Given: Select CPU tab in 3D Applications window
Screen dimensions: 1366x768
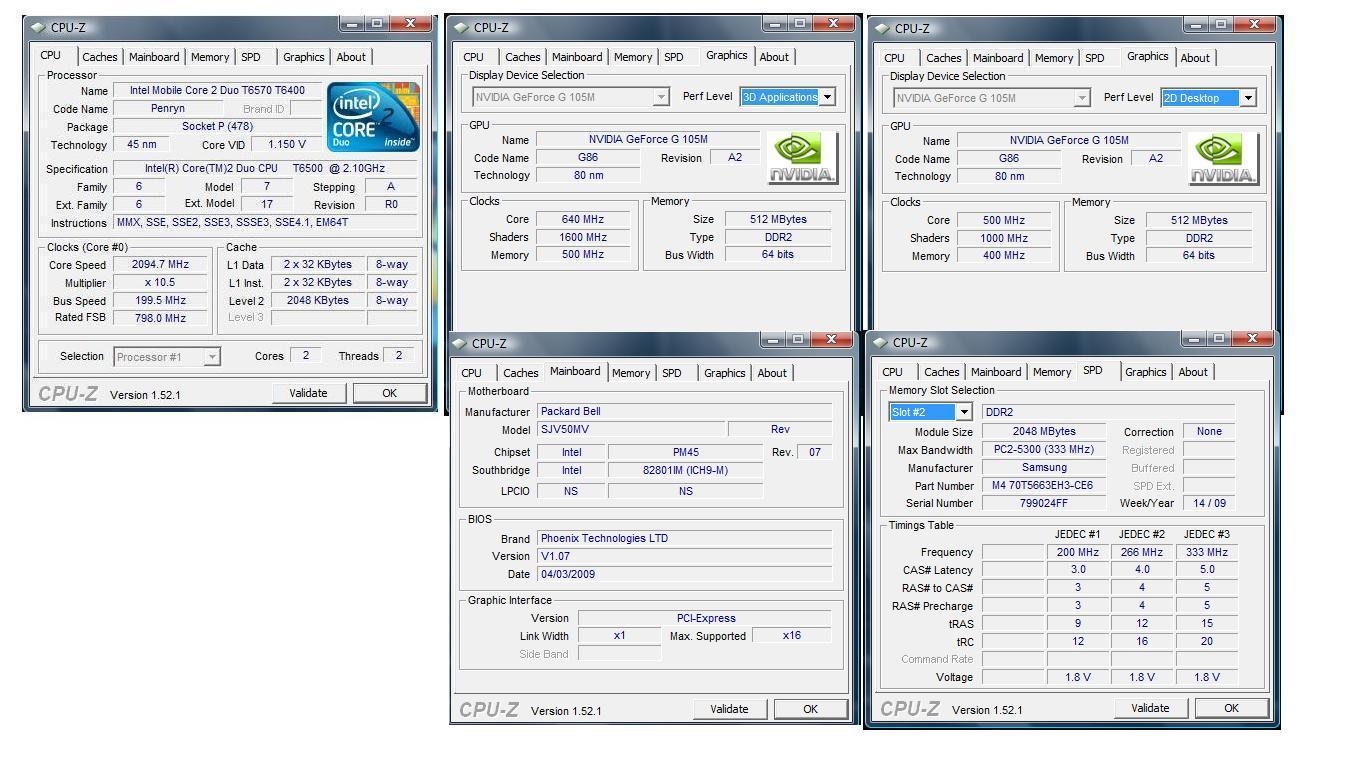Looking at the screenshot, I should pos(473,57).
